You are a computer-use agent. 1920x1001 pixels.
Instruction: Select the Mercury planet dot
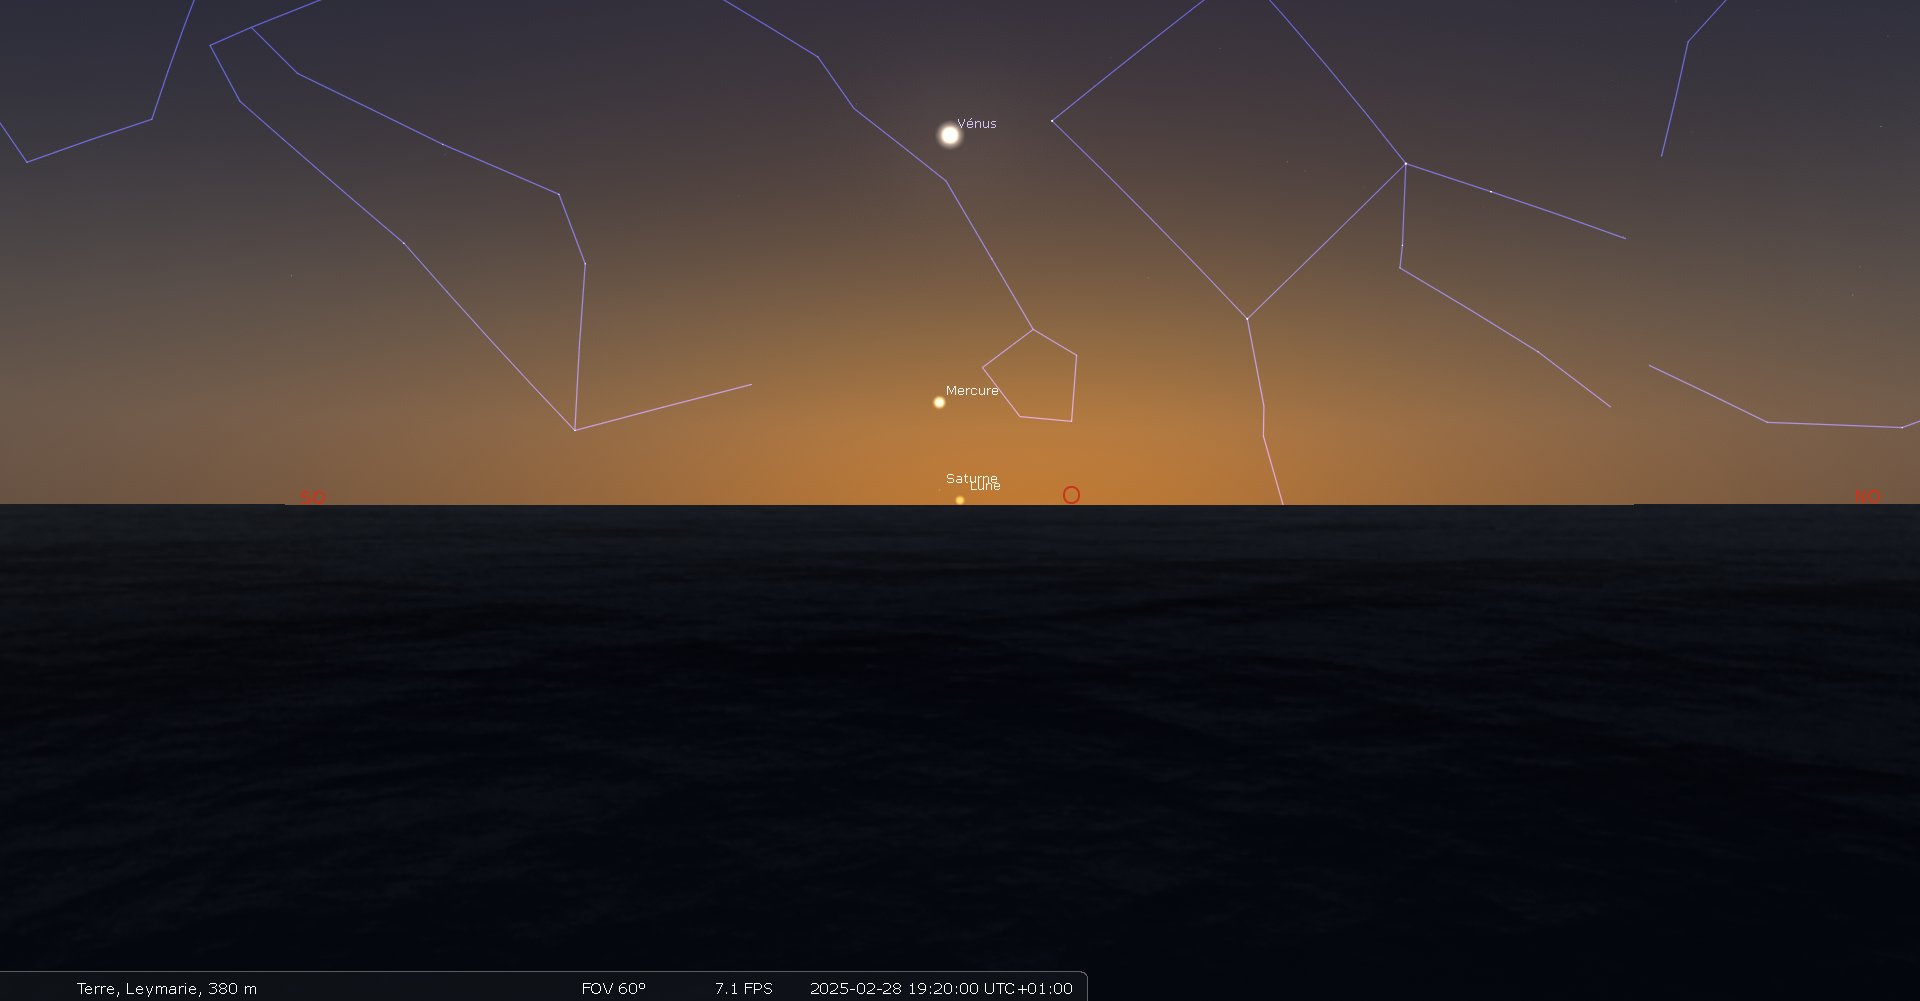point(939,402)
